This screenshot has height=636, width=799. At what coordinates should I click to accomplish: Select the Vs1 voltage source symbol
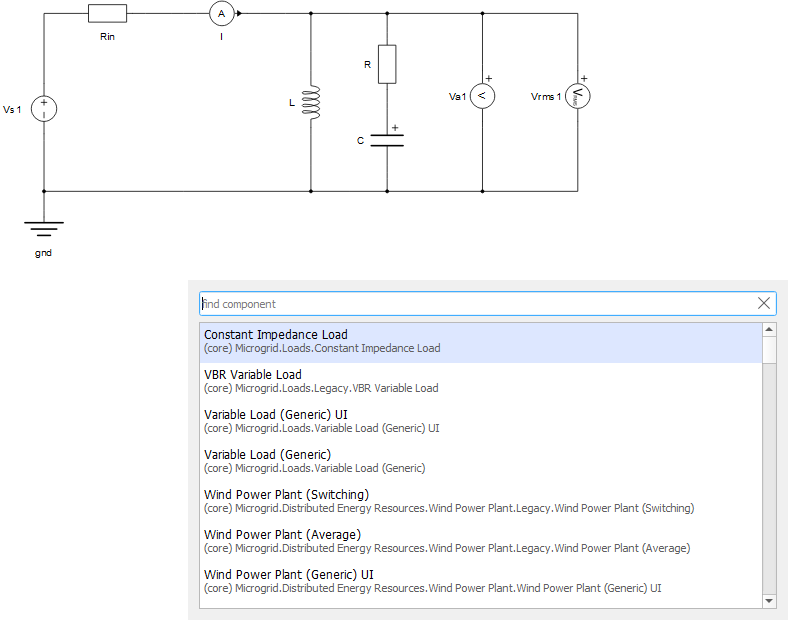pyautogui.click(x=44, y=109)
